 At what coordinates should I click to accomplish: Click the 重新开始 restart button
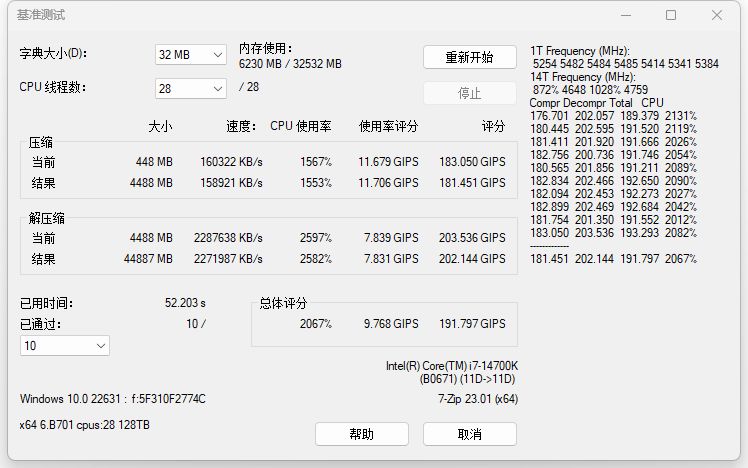[x=469, y=57]
